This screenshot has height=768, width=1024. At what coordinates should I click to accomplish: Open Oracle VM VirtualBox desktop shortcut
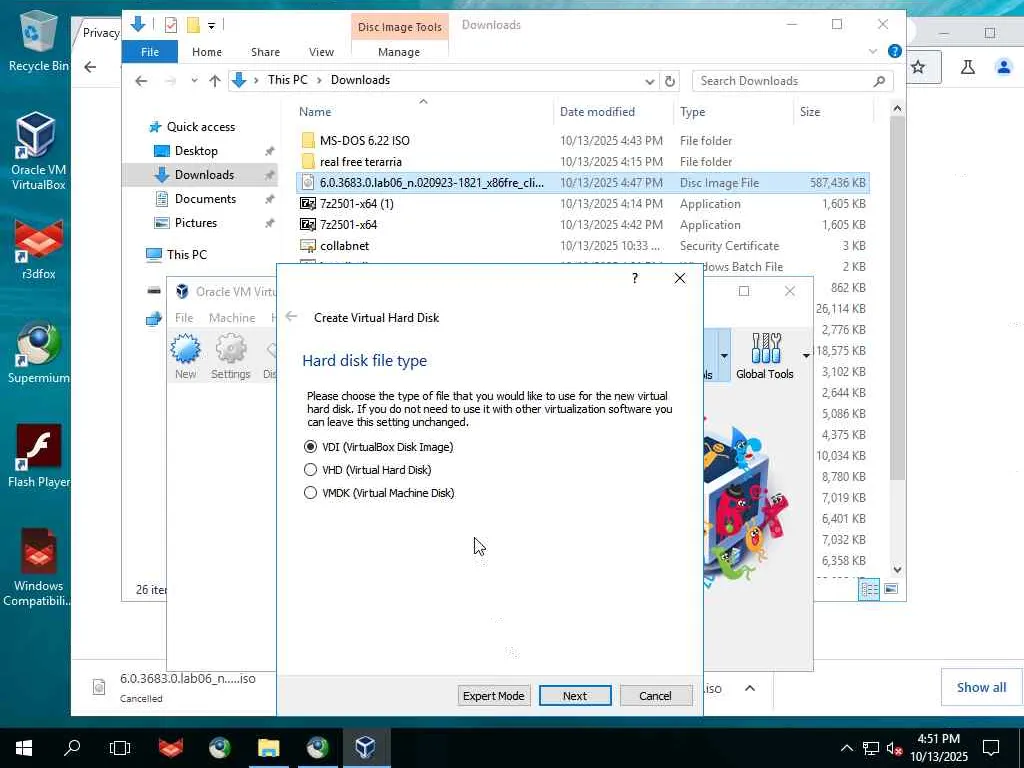[x=37, y=152]
